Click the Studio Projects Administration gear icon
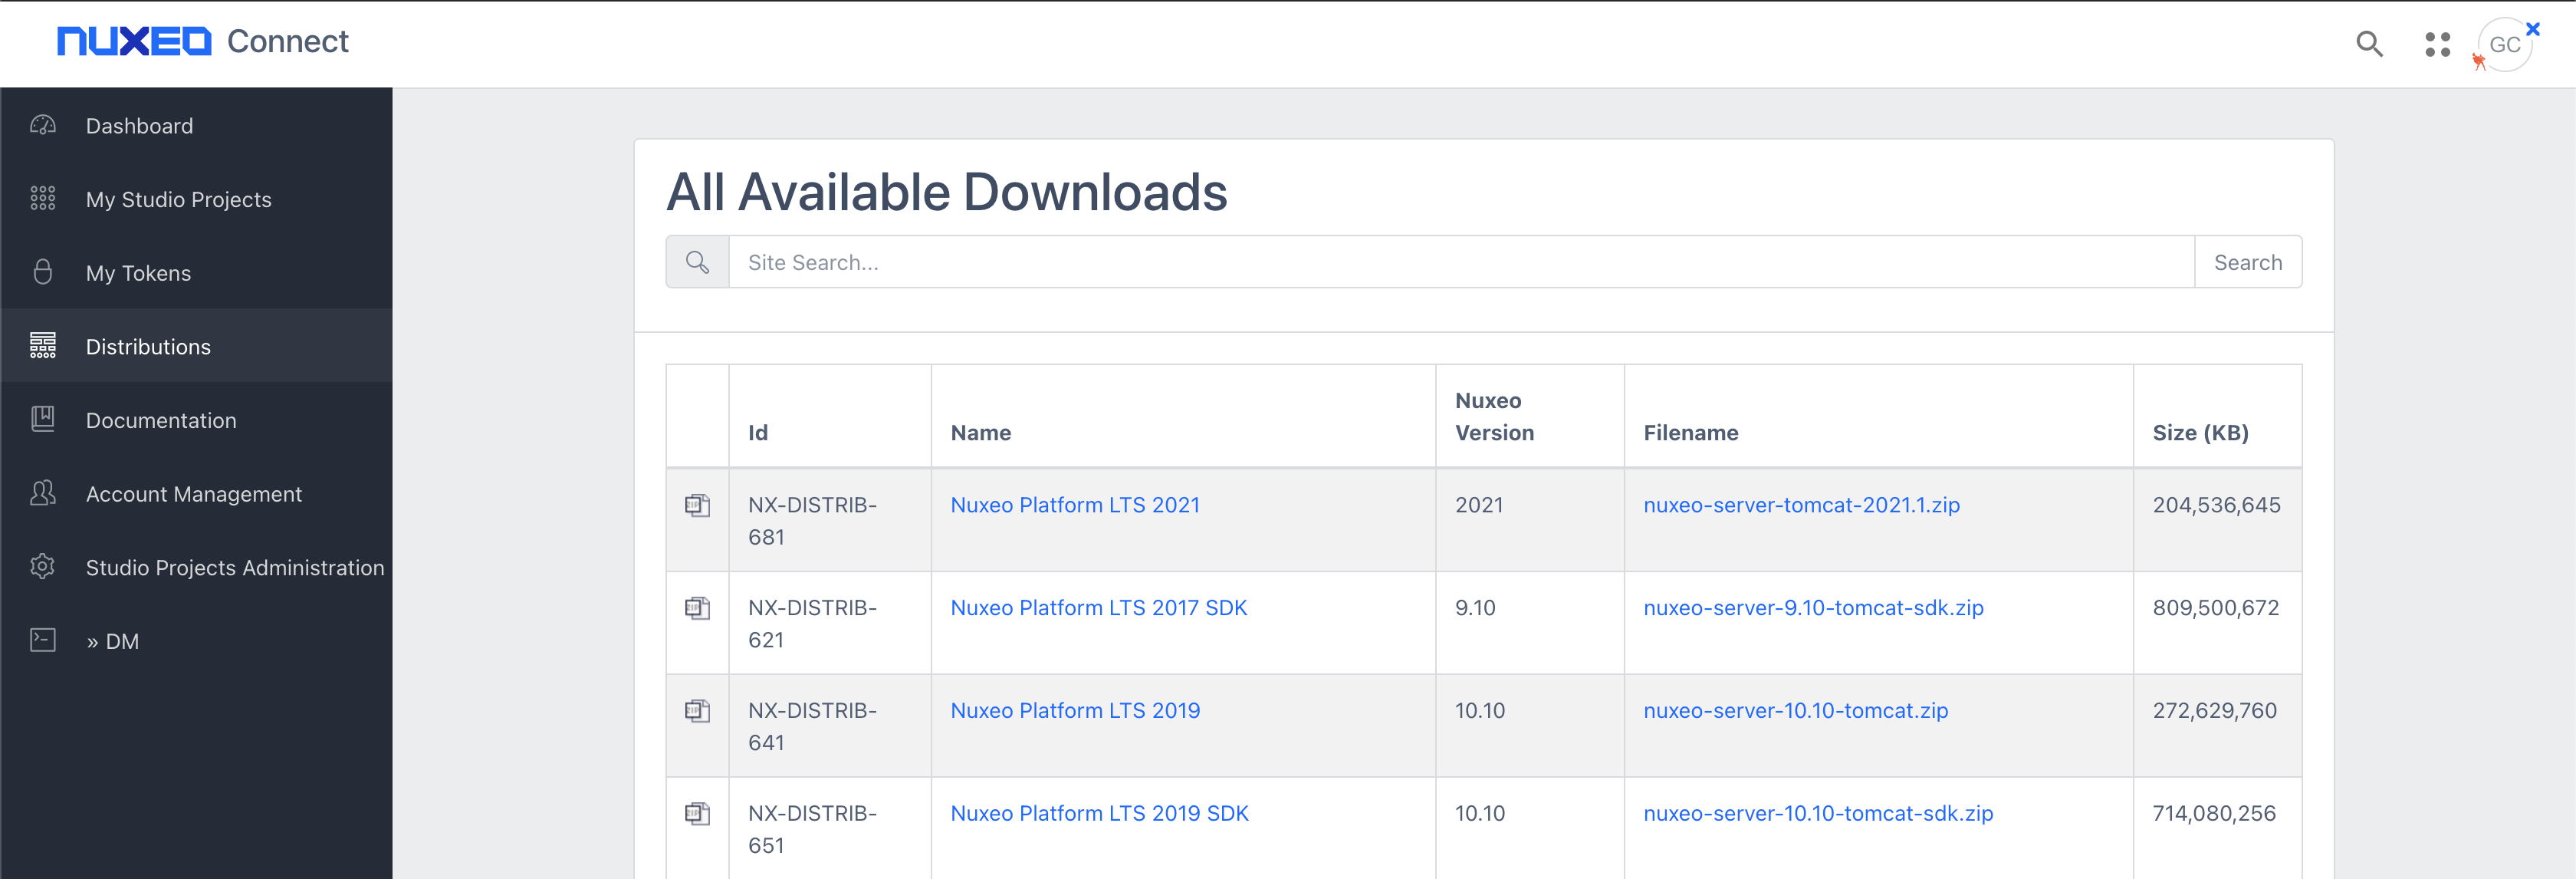The height and width of the screenshot is (879, 2576). coord(43,567)
